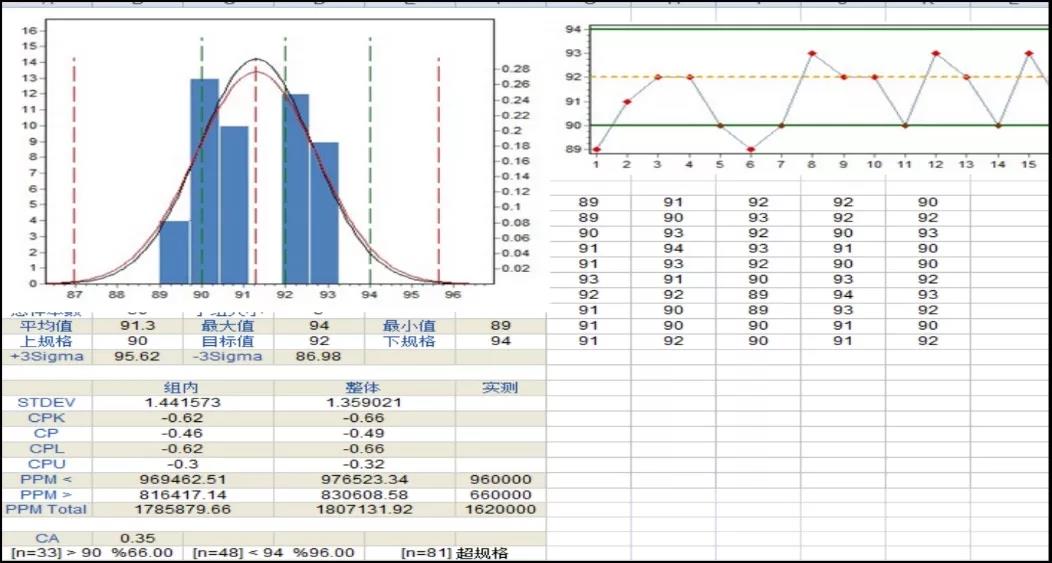Select the 平均值 value cell 91.3

(137, 326)
